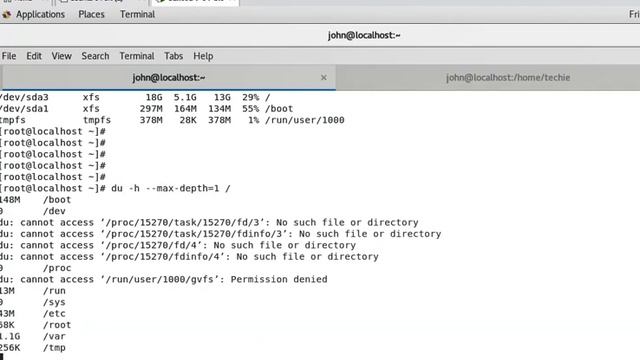Click the /var directory size line

[x=33, y=337]
